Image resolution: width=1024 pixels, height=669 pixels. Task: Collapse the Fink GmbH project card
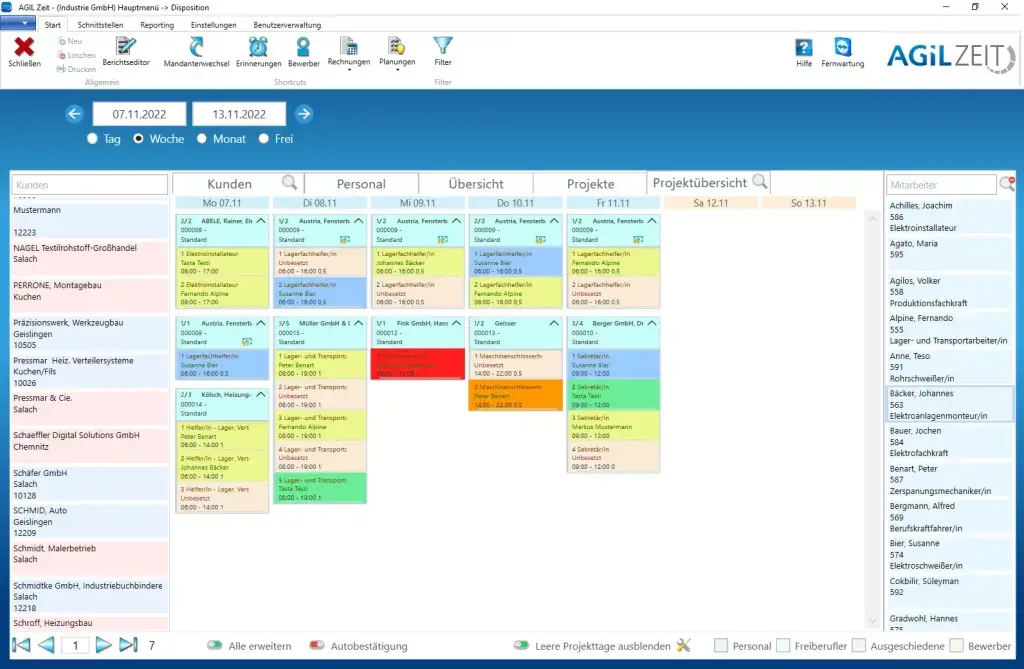pyautogui.click(x=456, y=323)
